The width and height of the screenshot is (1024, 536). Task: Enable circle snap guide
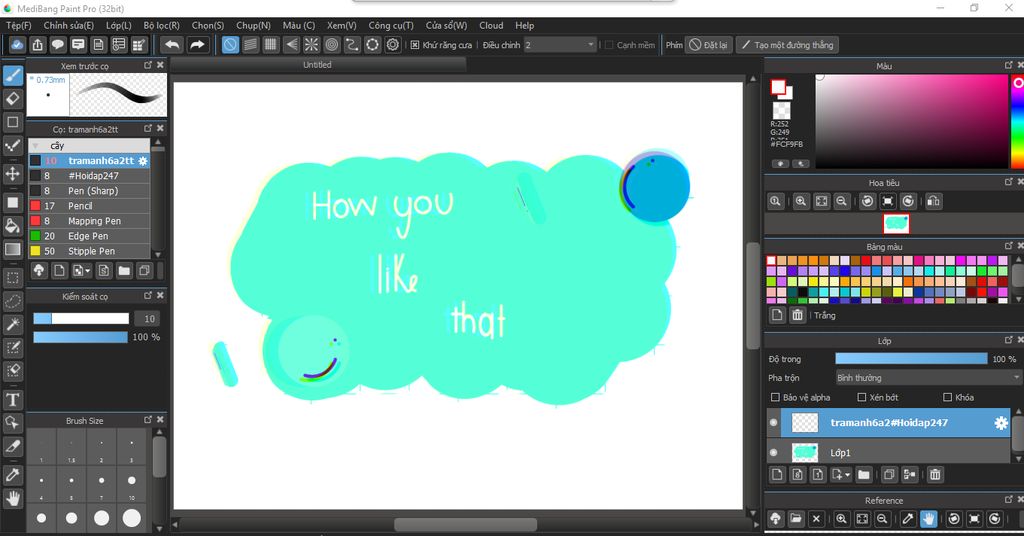pyautogui.click(x=332, y=44)
